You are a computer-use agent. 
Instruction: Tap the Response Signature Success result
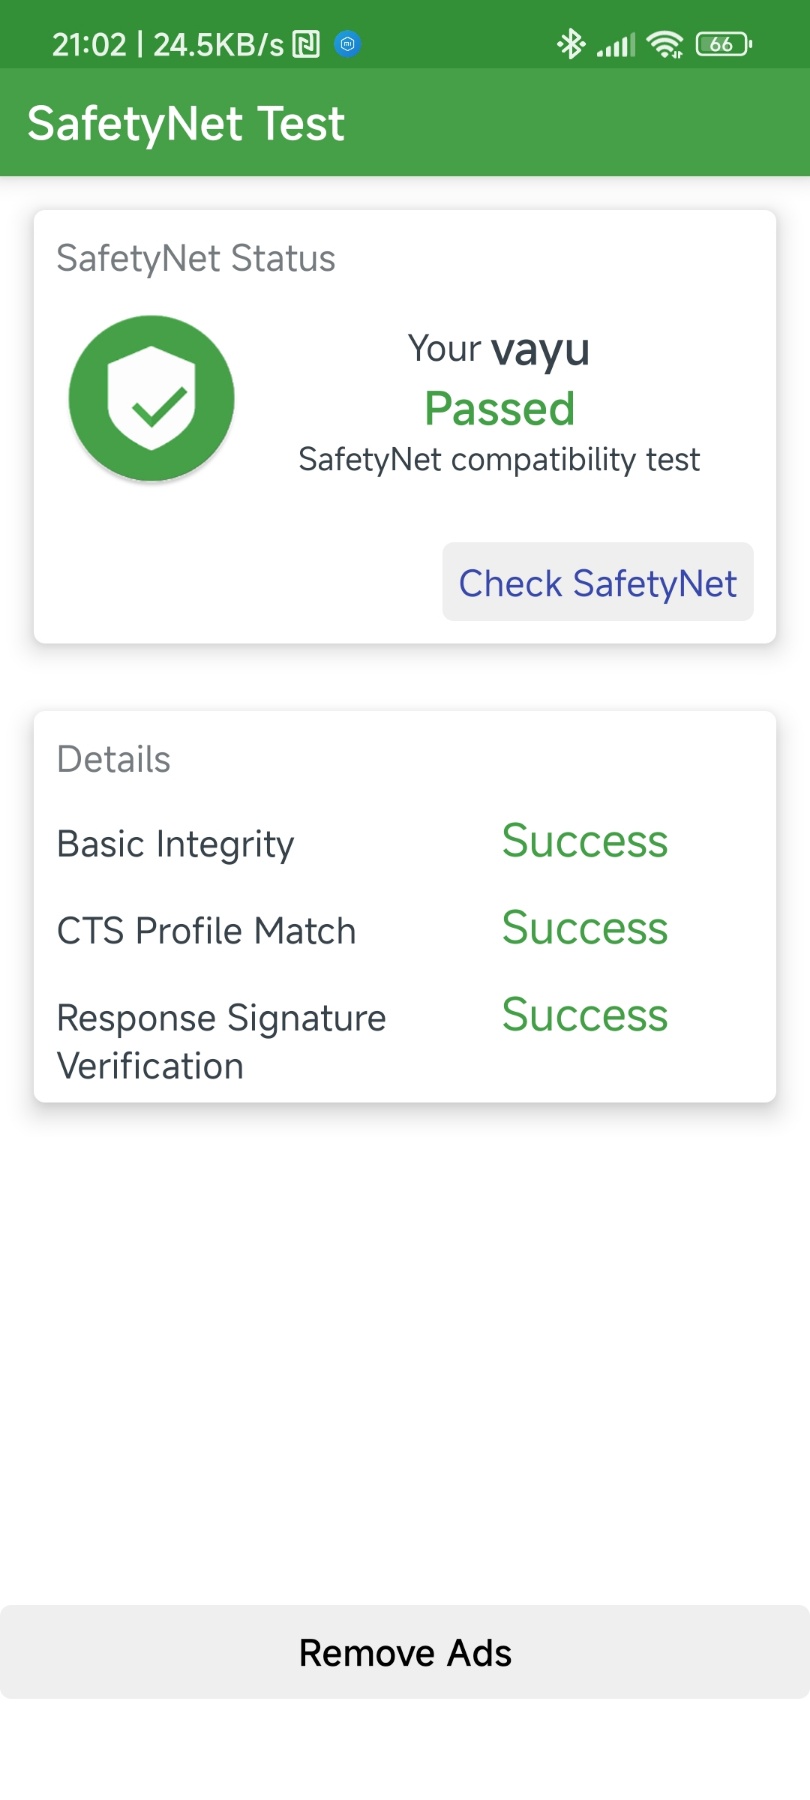click(x=585, y=1015)
